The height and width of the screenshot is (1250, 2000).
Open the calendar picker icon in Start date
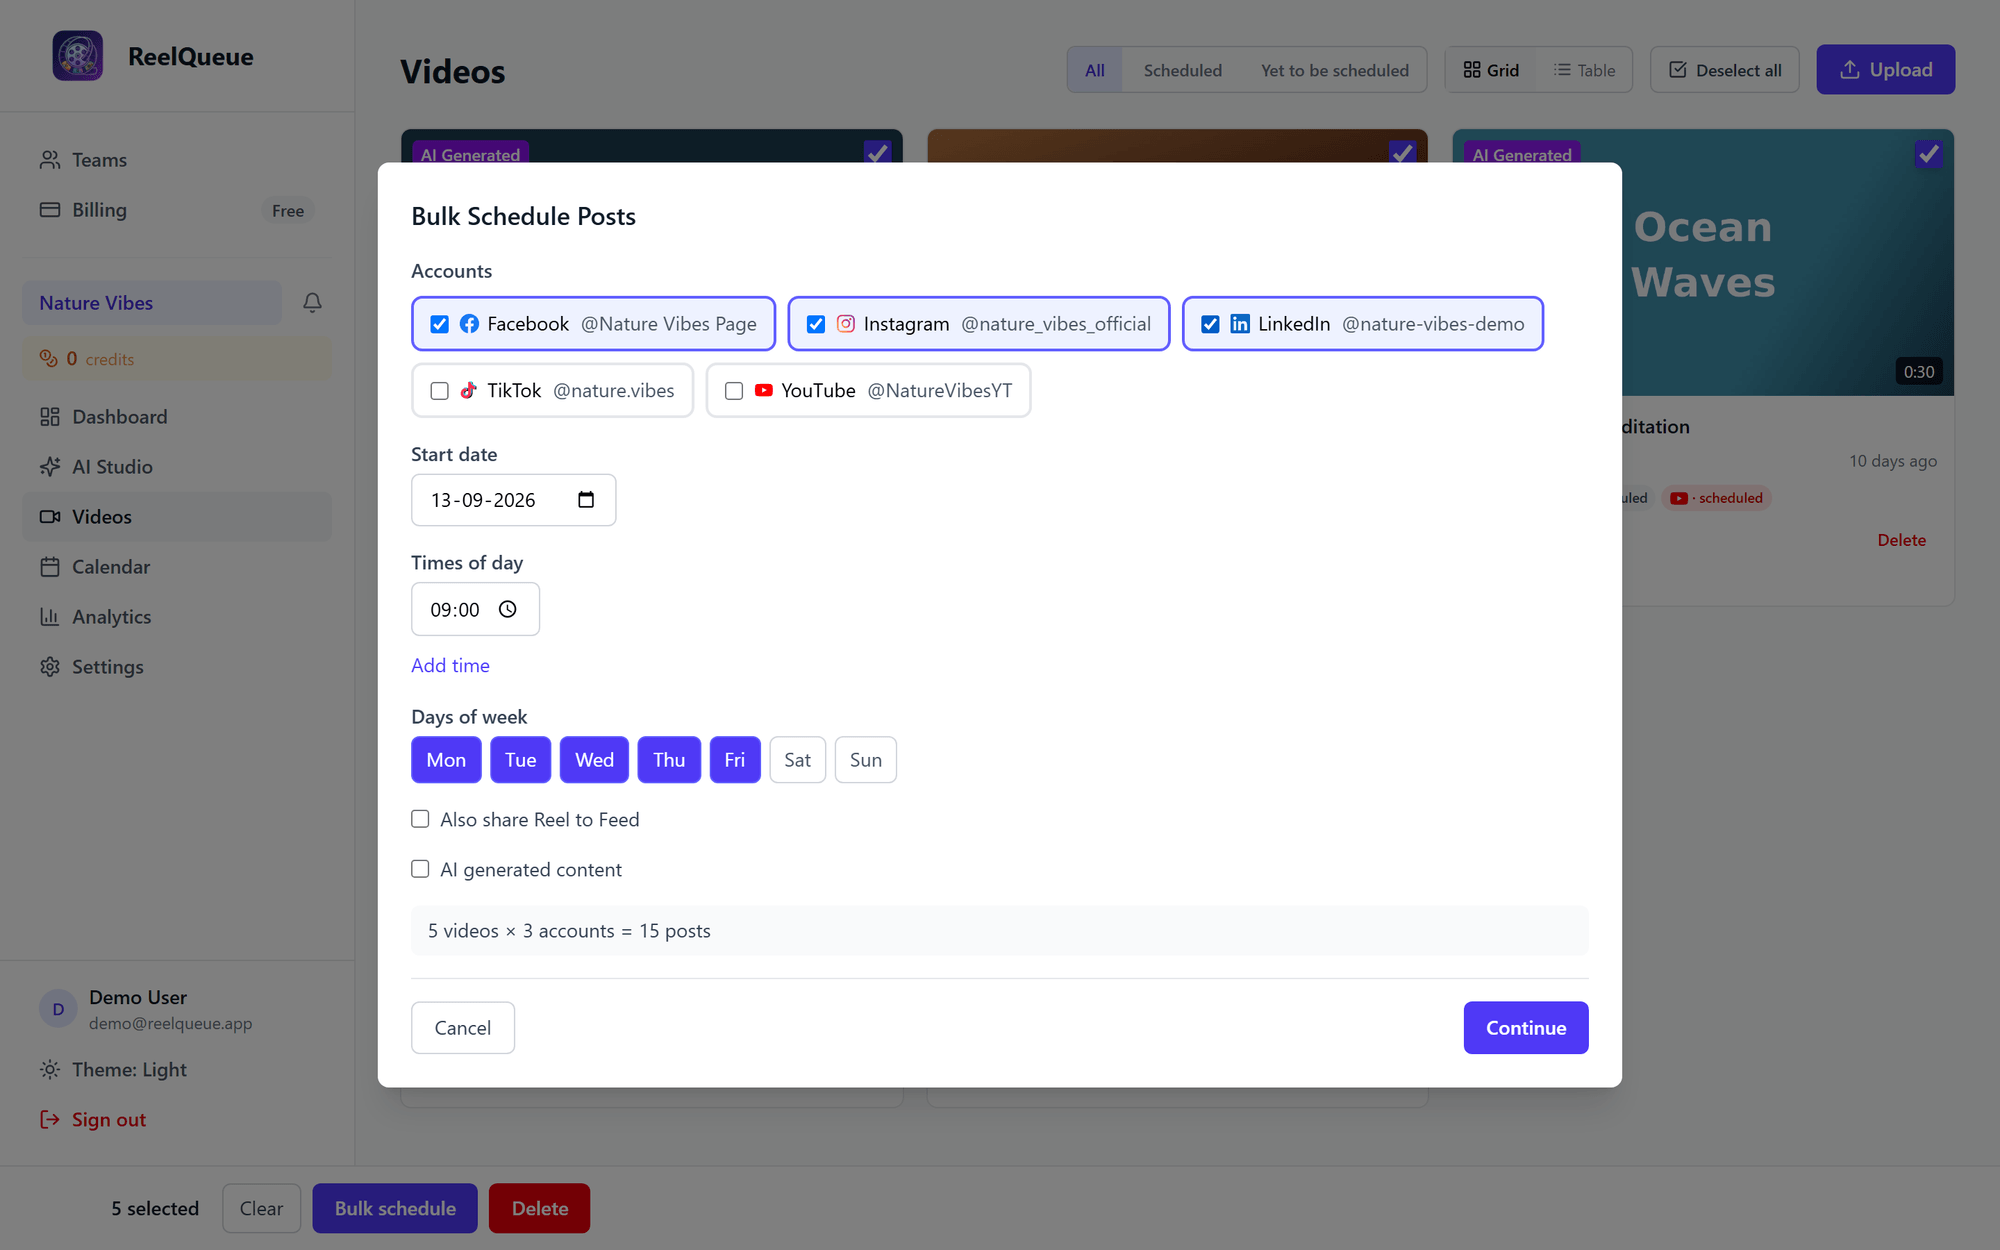[x=586, y=500]
